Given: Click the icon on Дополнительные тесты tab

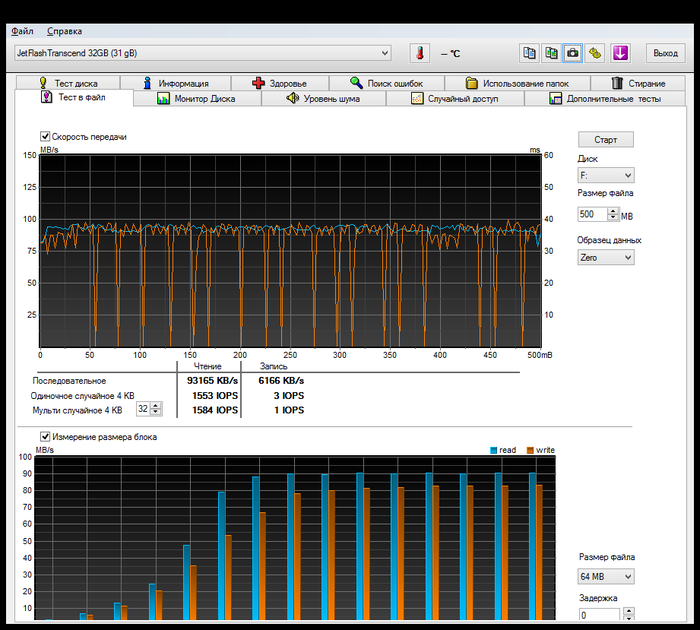Looking at the screenshot, I should 555,98.
